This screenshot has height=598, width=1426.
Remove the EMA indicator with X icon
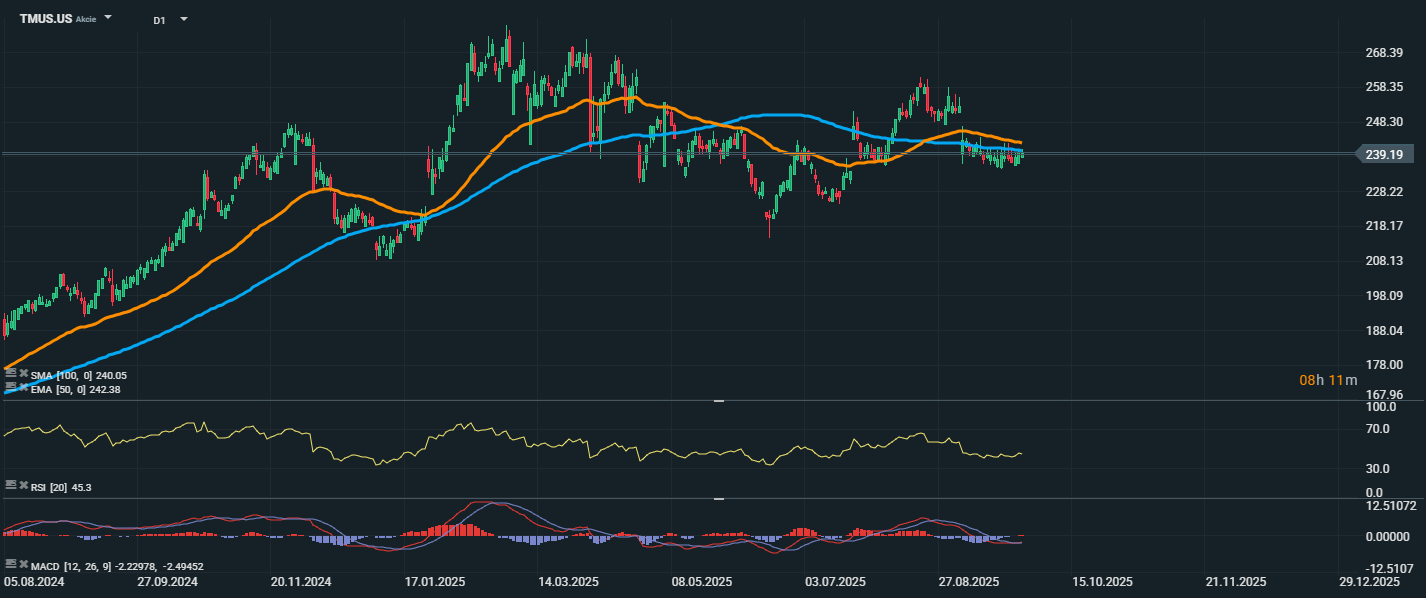pyautogui.click(x=23, y=386)
